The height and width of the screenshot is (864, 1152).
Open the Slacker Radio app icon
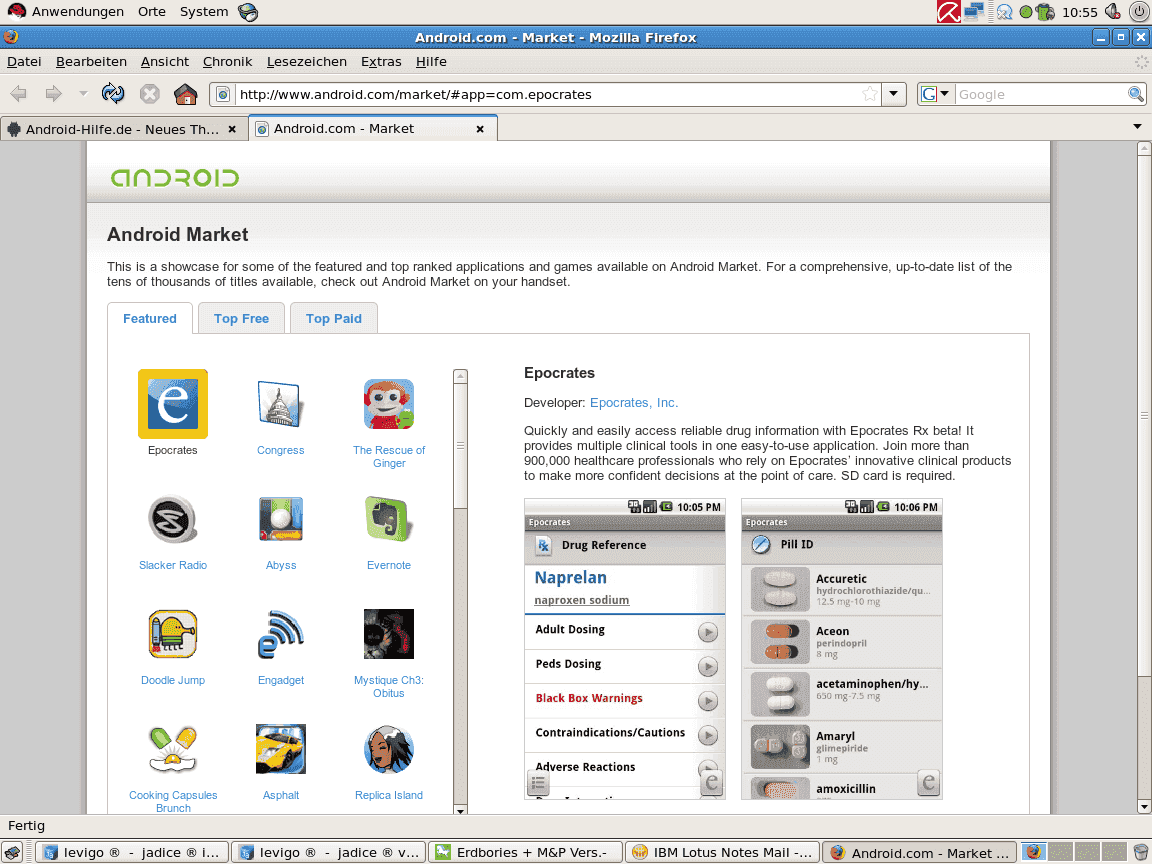[173, 519]
